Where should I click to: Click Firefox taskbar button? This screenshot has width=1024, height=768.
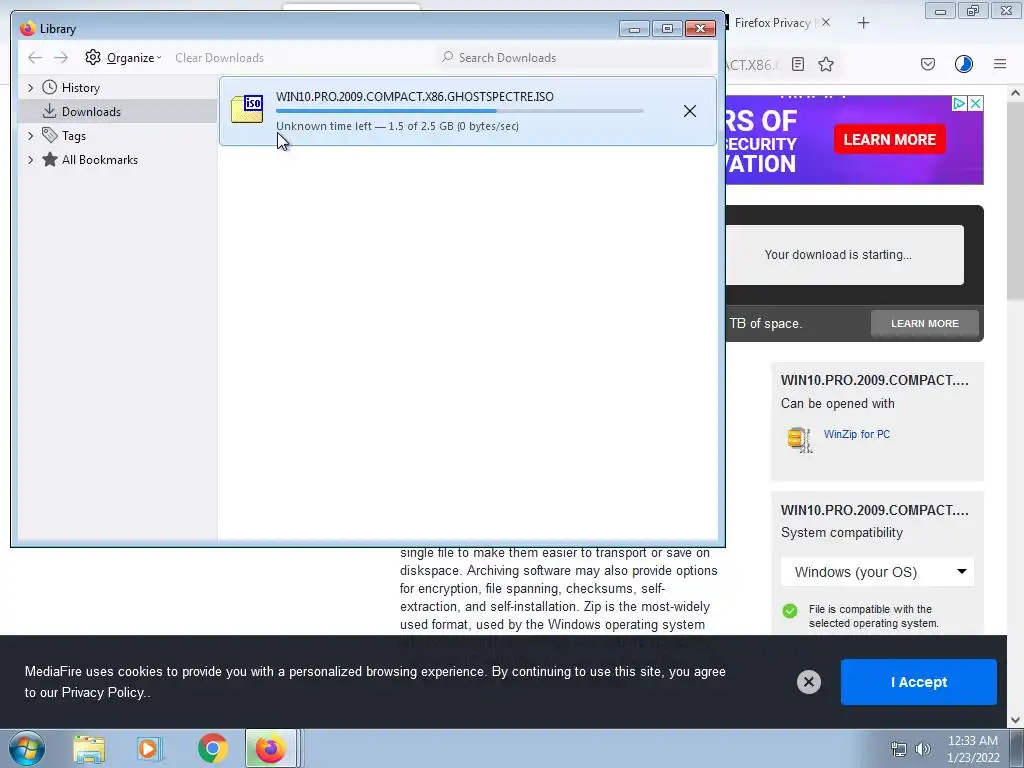(x=272, y=748)
